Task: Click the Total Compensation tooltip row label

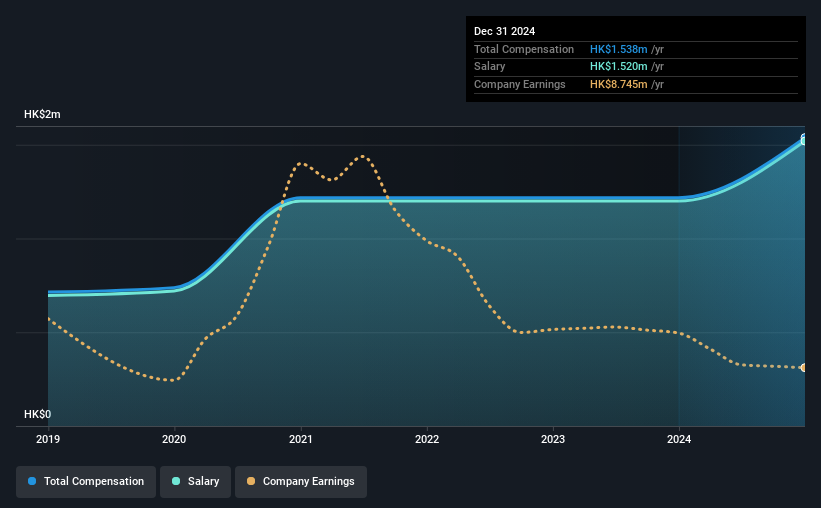Action: point(524,49)
